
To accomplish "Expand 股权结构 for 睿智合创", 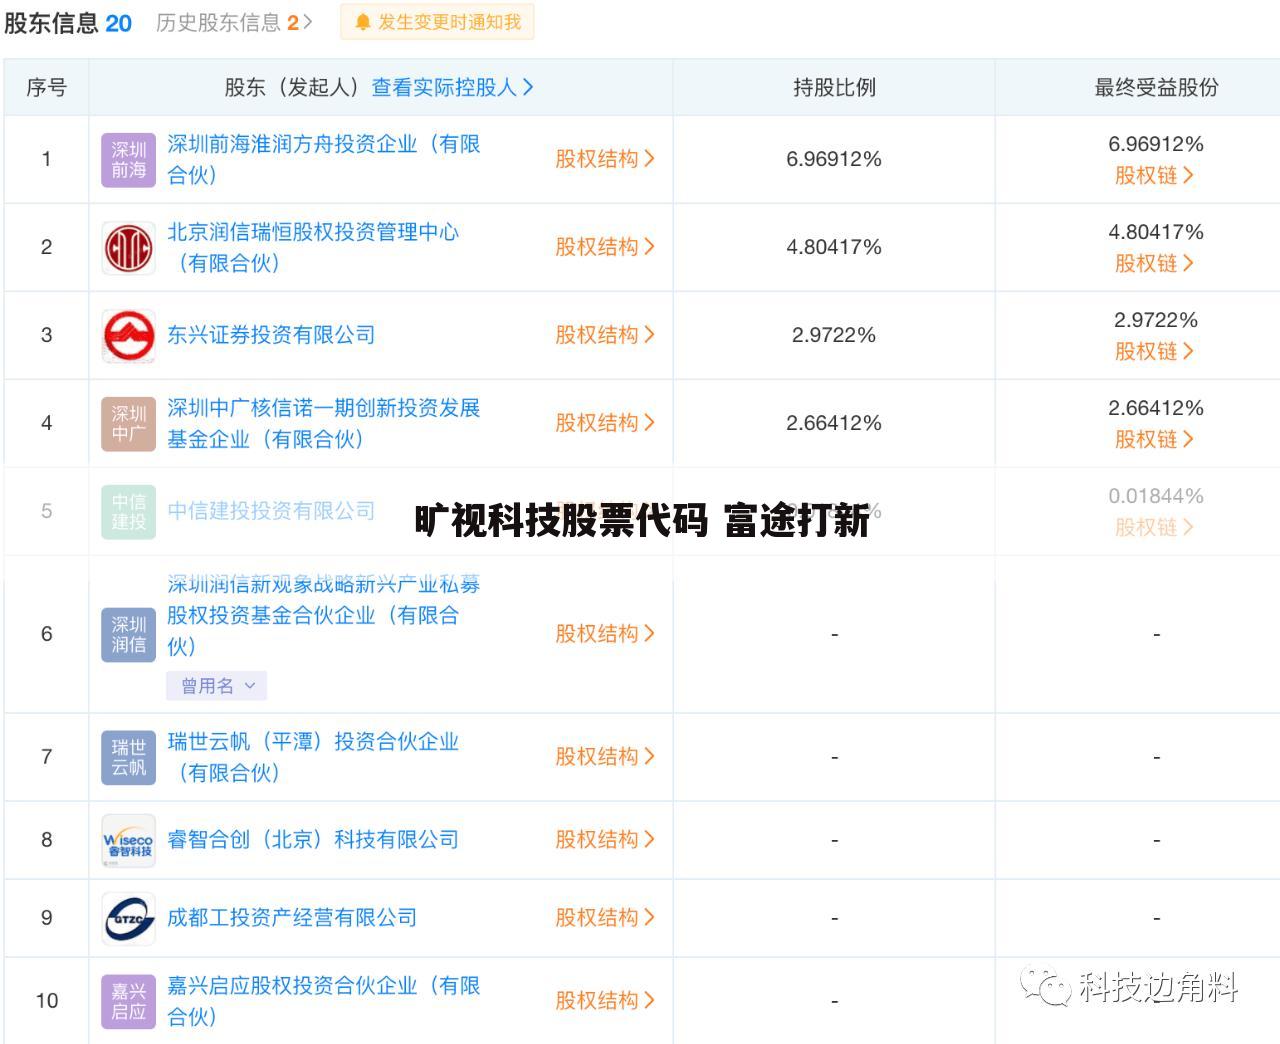I will click(x=605, y=840).
